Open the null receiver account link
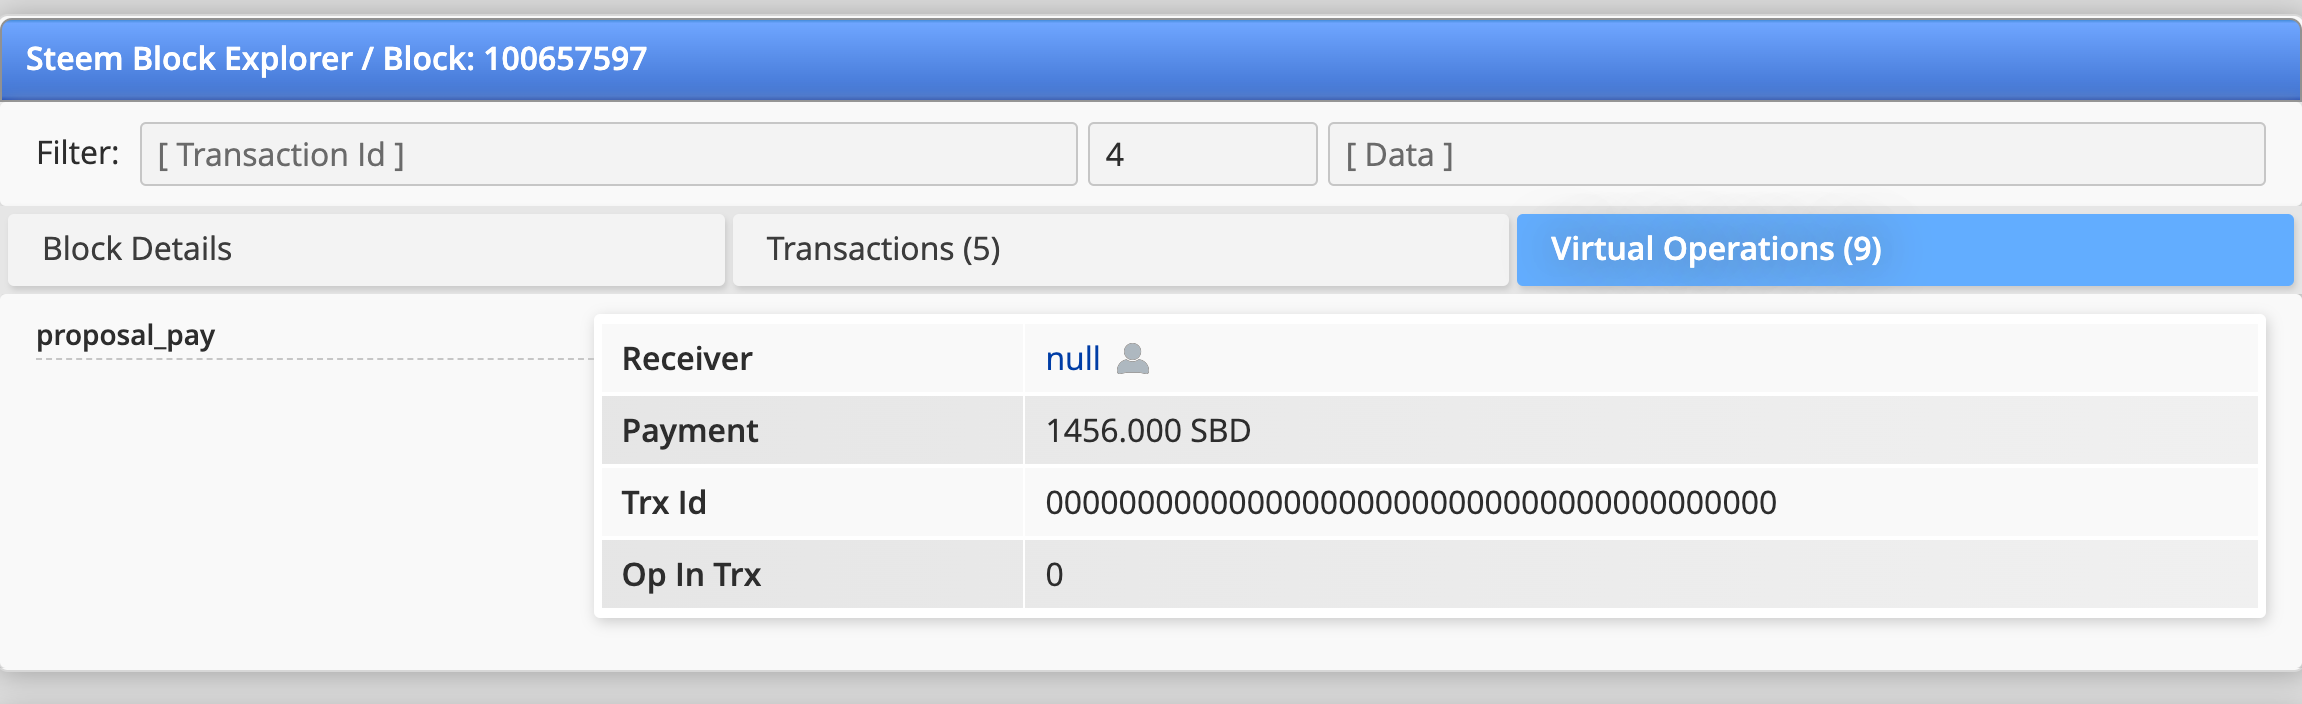The image size is (2302, 704). coord(1072,358)
